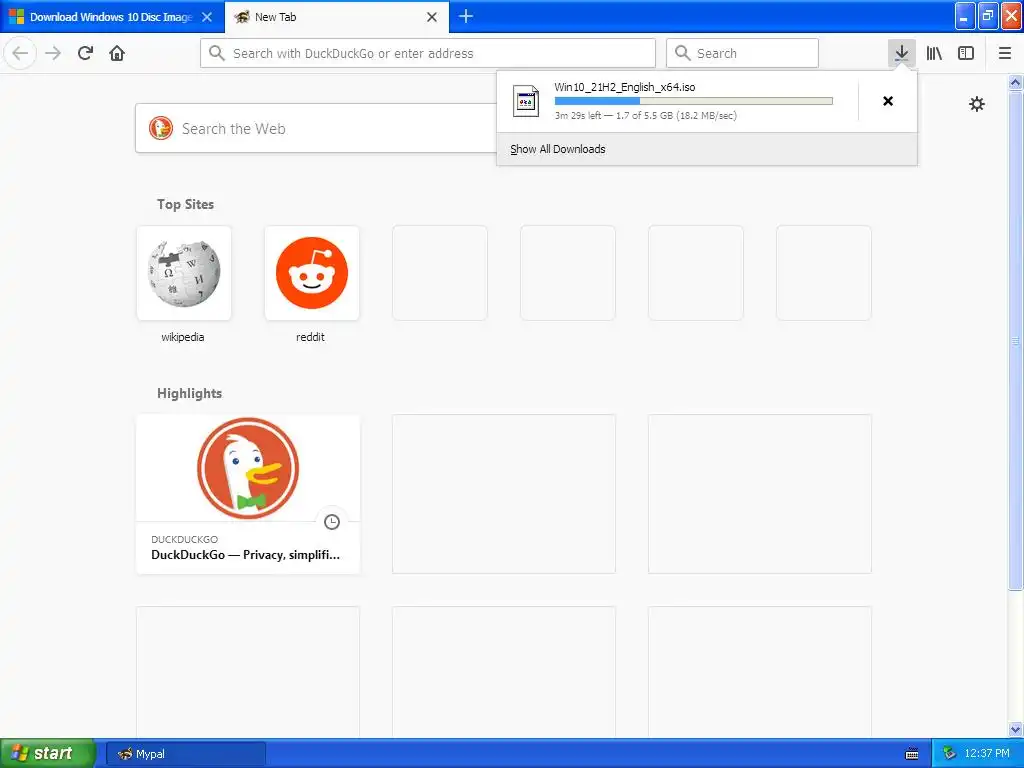
Task: Close the New Tab tab
Action: coord(432,17)
